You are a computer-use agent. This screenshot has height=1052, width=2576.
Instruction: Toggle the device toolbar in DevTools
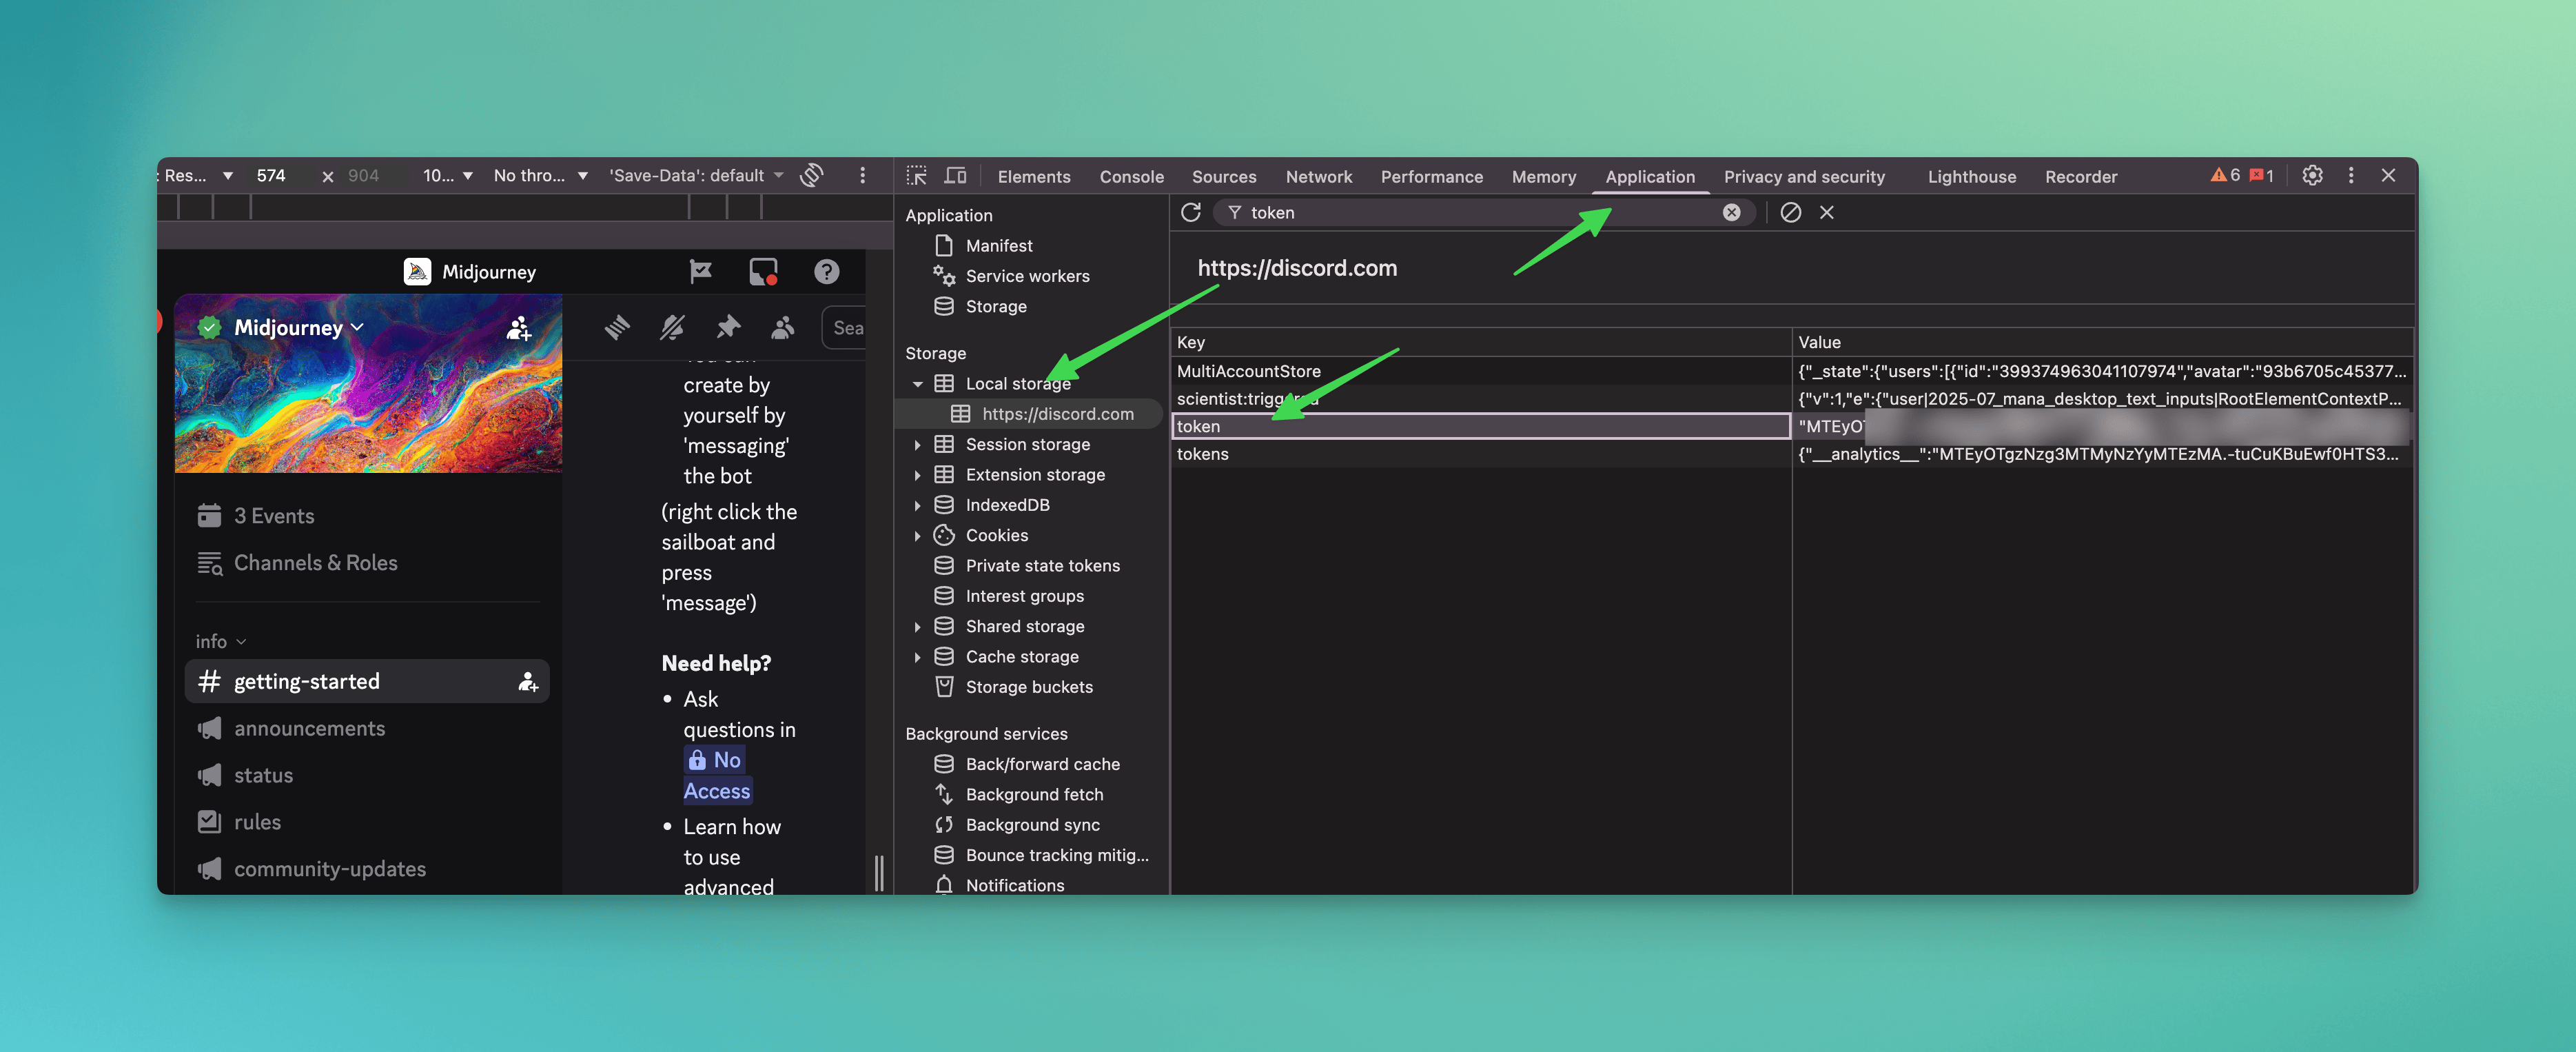tap(956, 175)
